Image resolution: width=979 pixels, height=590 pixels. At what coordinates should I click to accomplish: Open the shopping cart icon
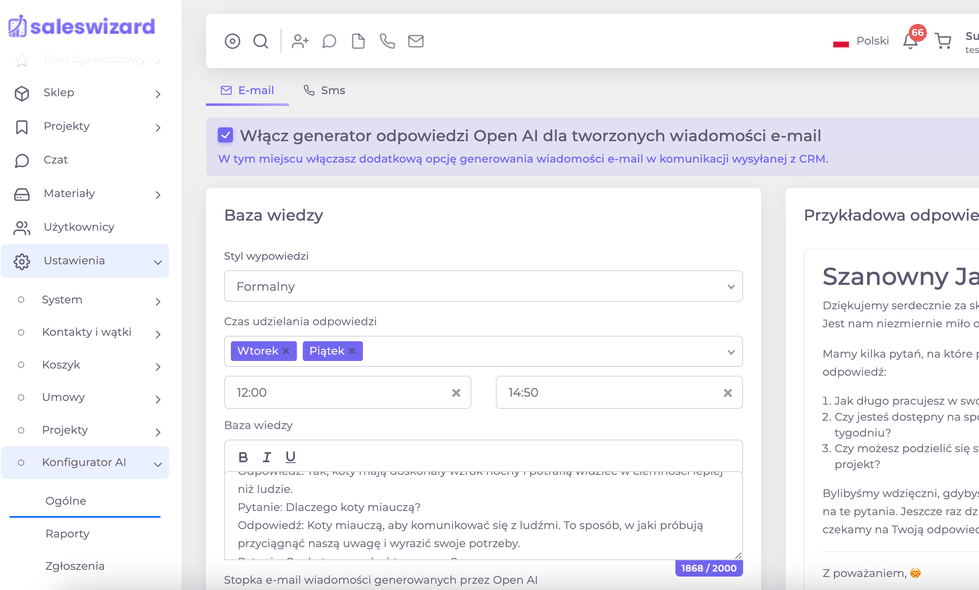943,41
